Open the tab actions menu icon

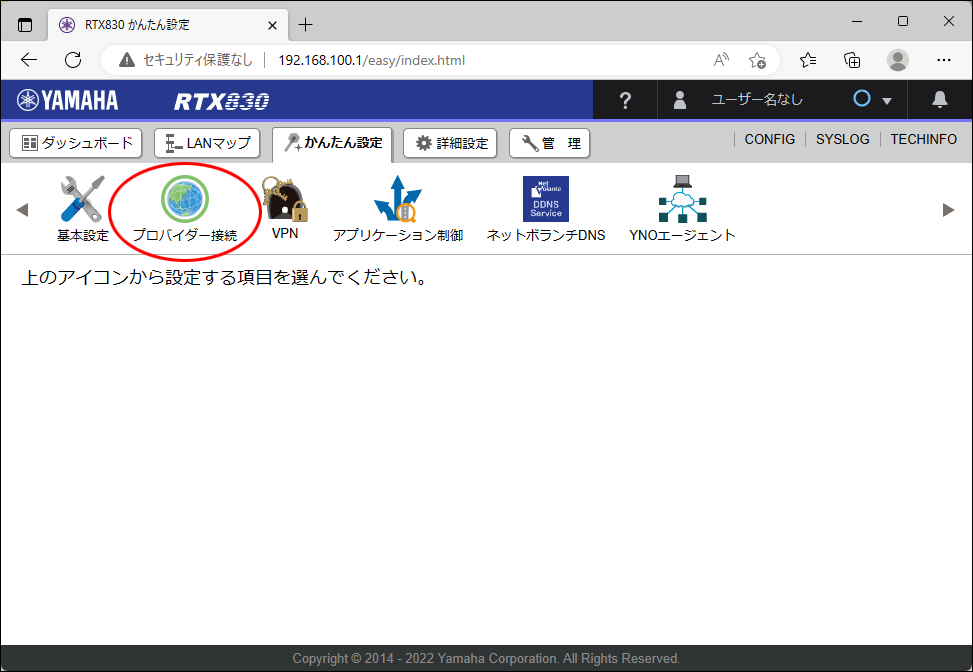point(25,25)
